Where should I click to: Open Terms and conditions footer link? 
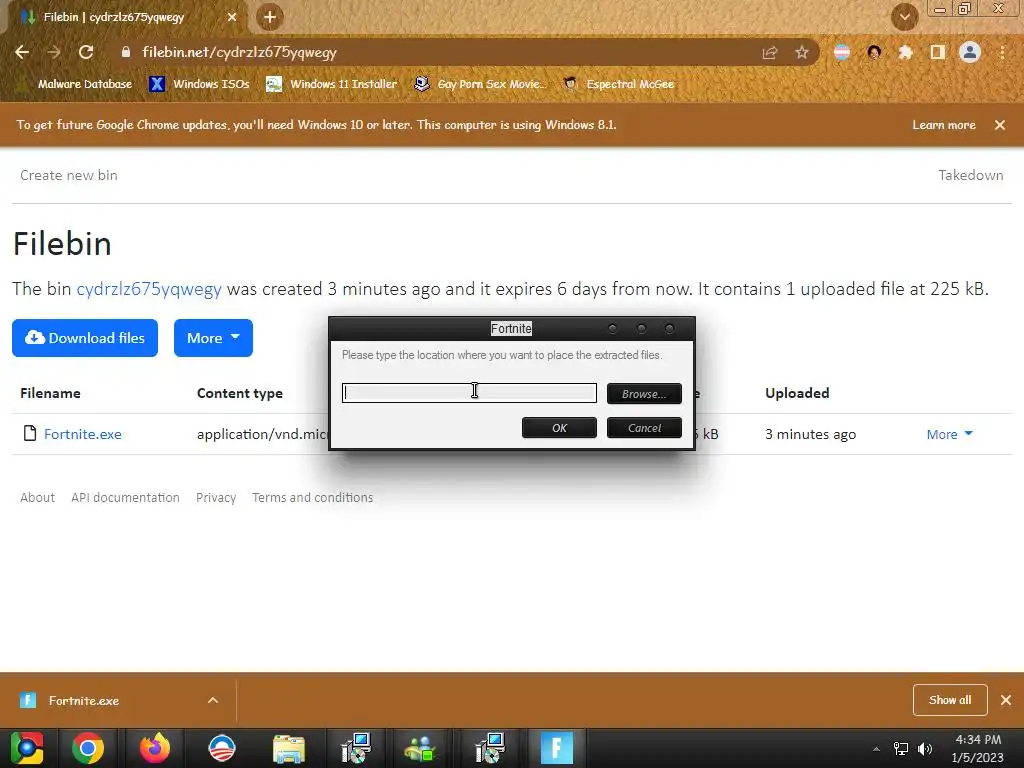pos(313,498)
